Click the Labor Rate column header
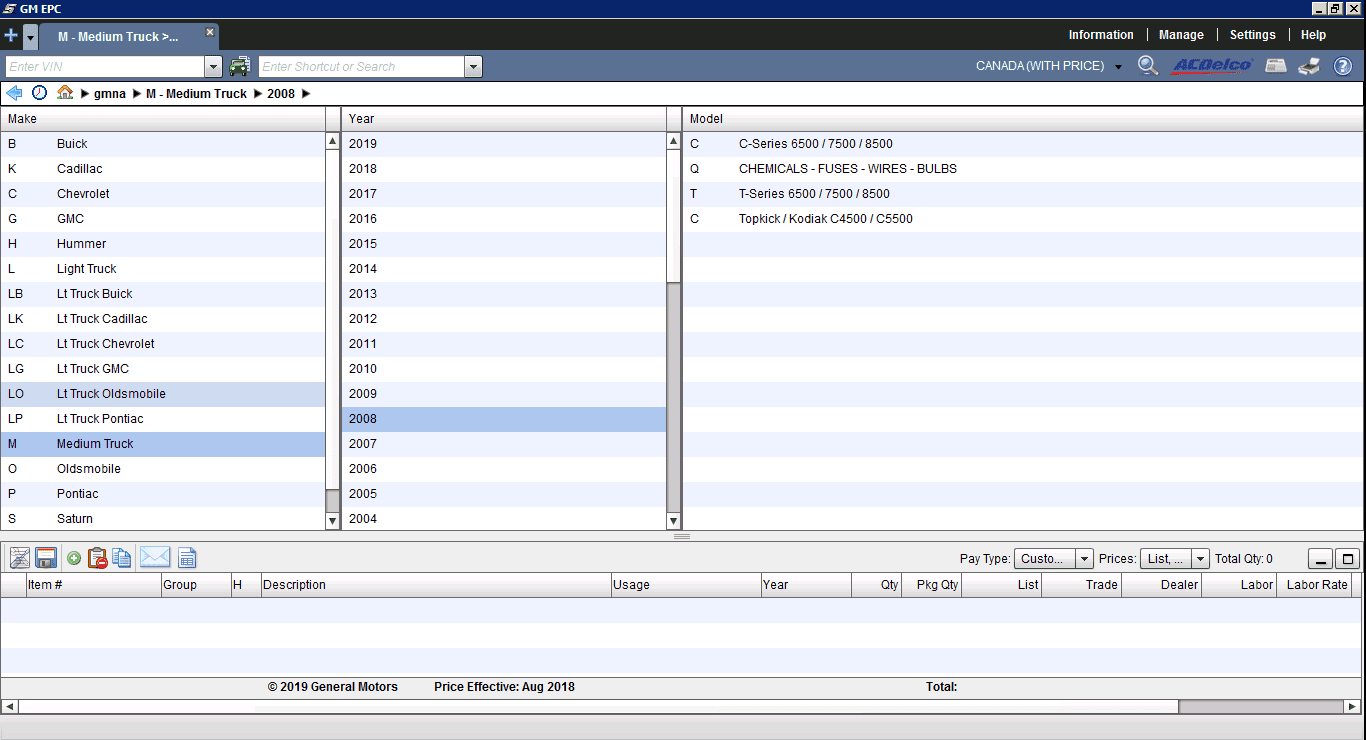 click(x=1315, y=585)
